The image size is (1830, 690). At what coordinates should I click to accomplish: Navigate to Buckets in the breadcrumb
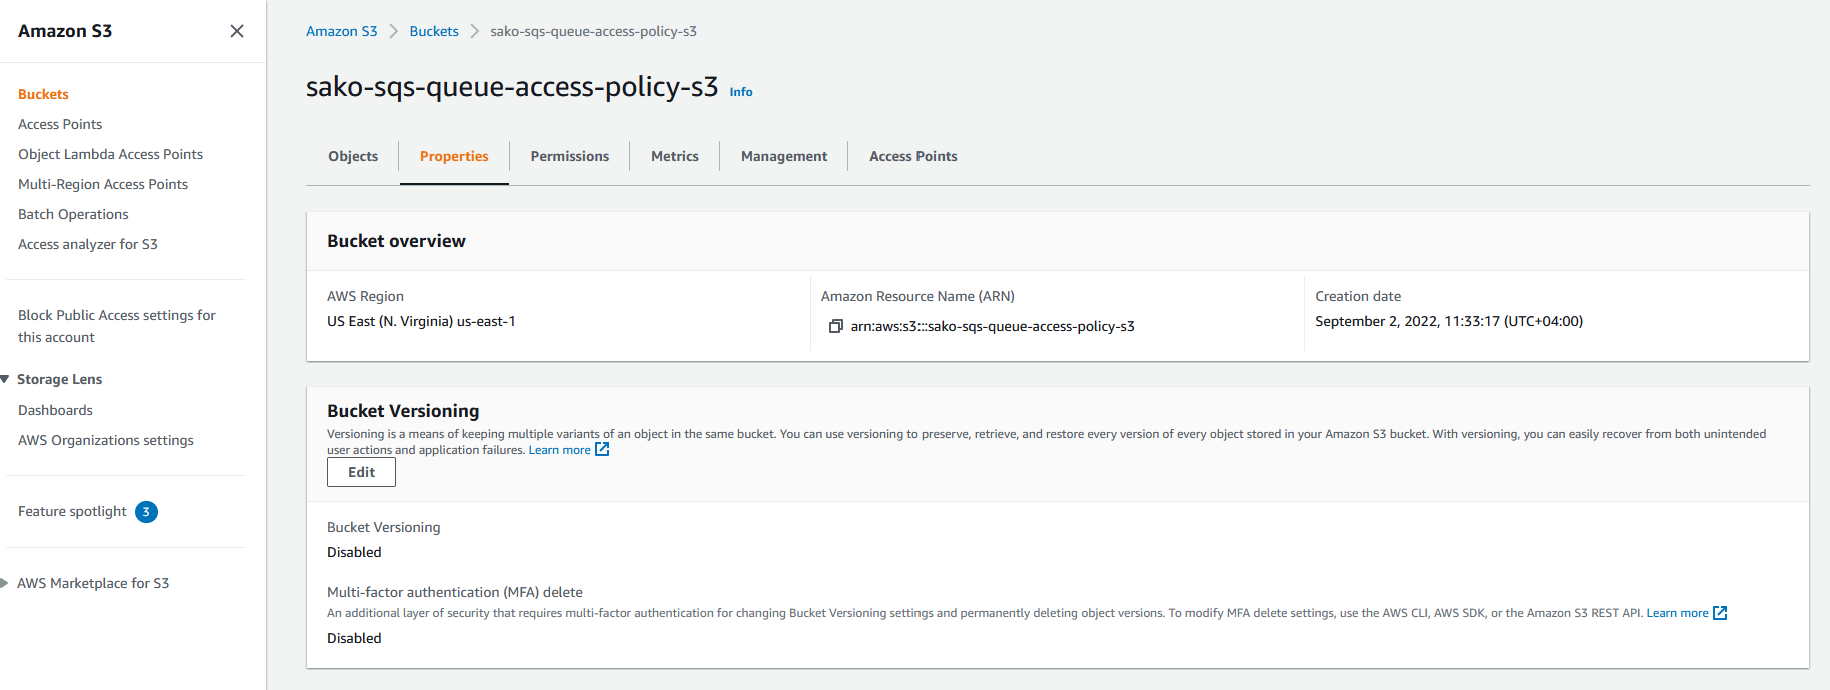(x=434, y=31)
